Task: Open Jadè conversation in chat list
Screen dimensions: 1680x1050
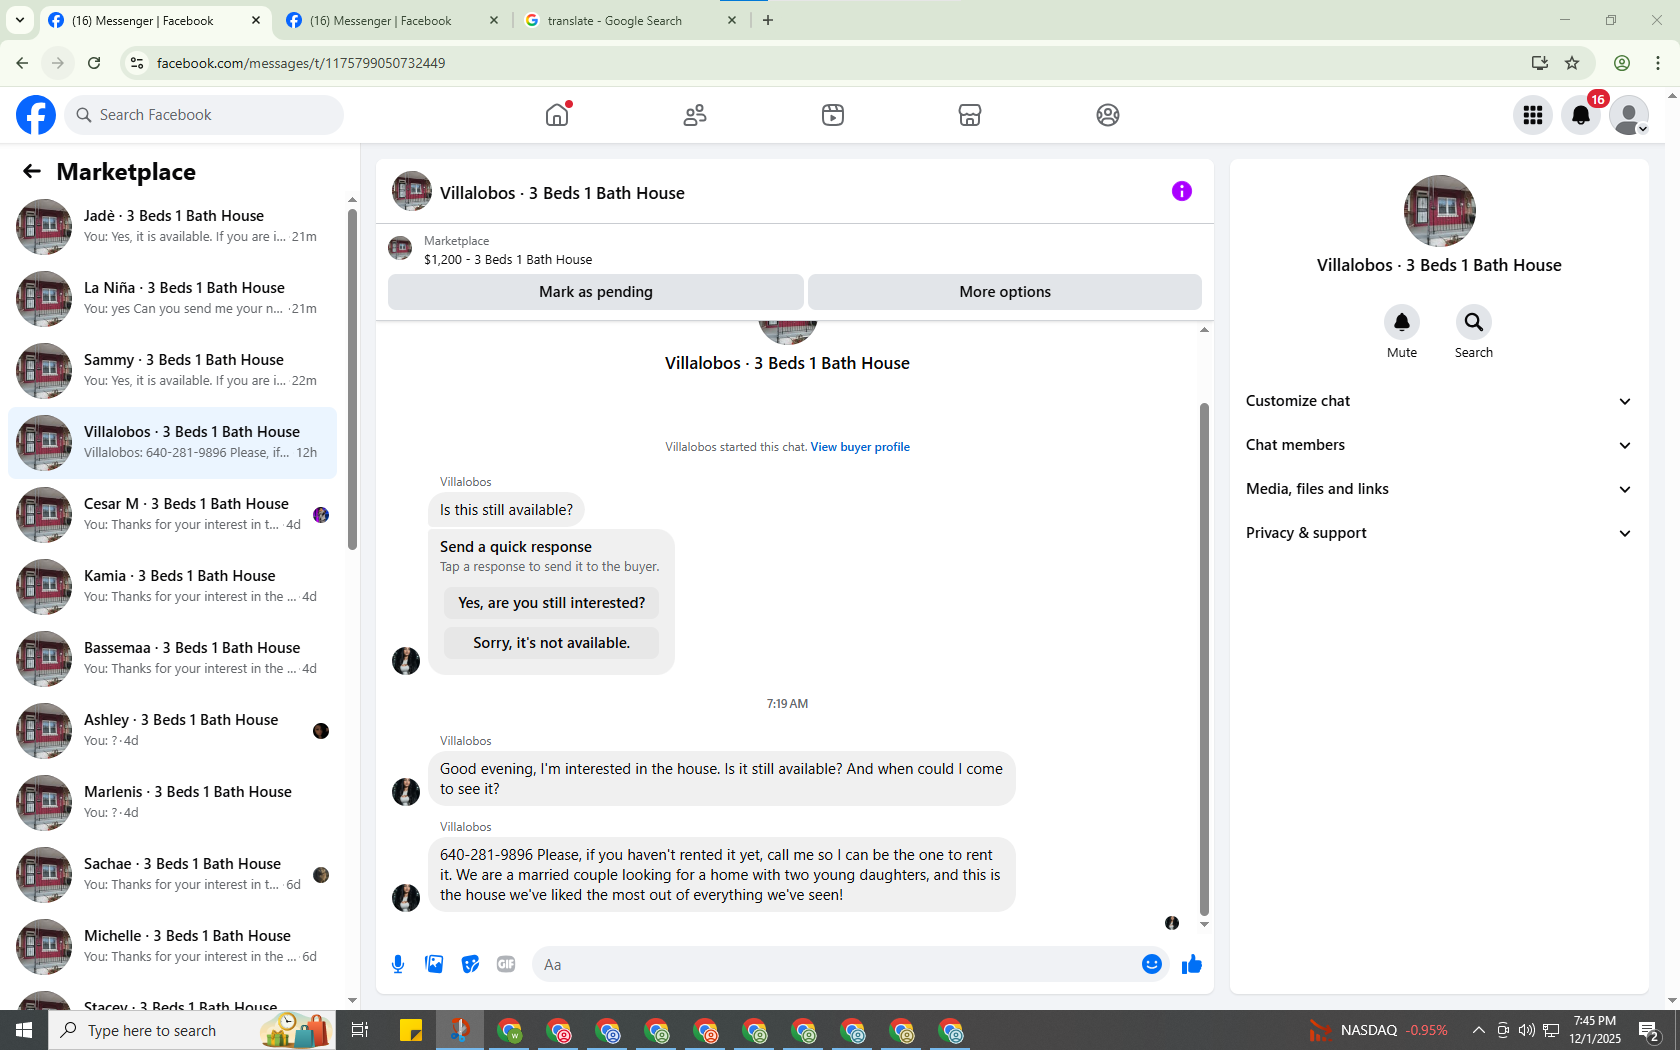Action: pyautogui.click(x=173, y=227)
